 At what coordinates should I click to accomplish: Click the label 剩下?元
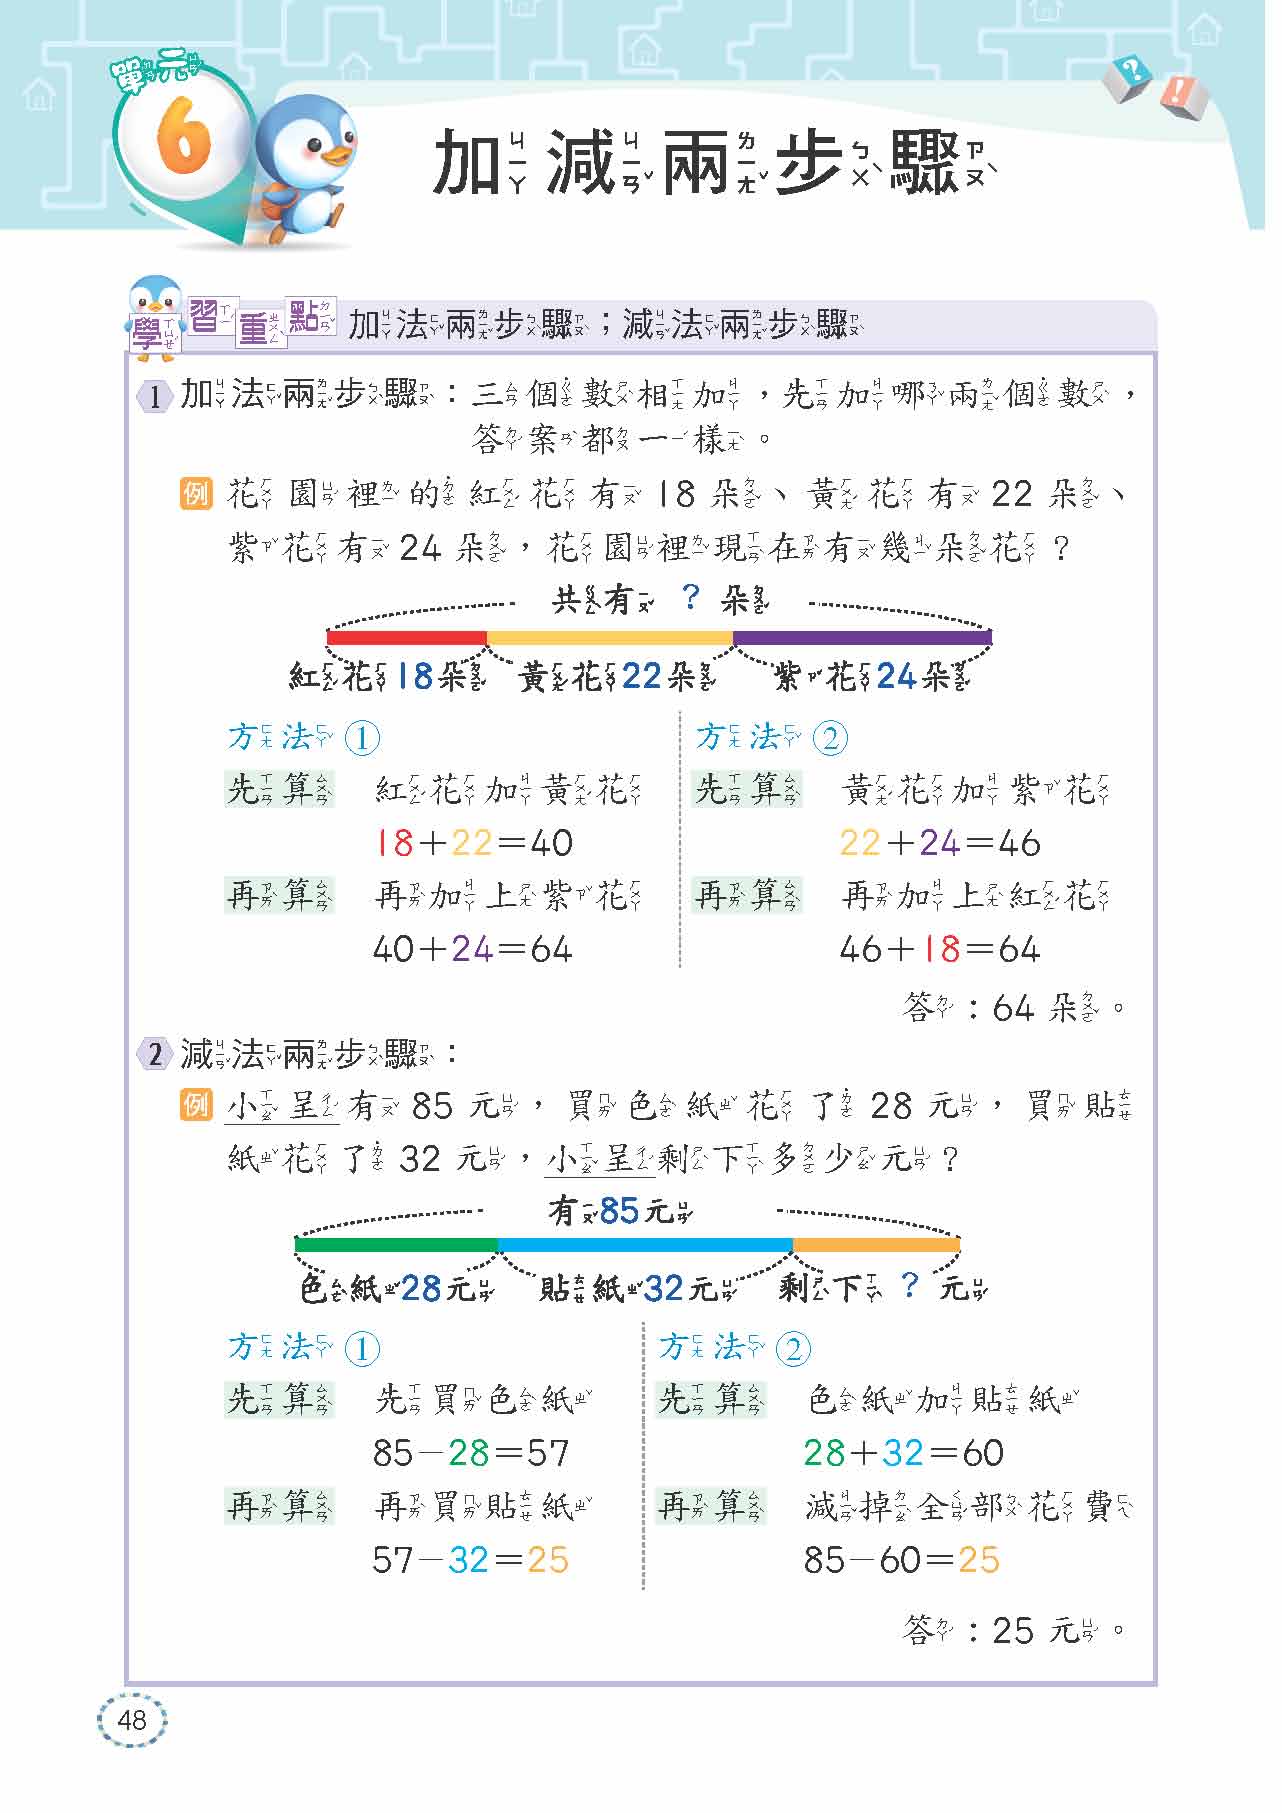coord(882,1288)
